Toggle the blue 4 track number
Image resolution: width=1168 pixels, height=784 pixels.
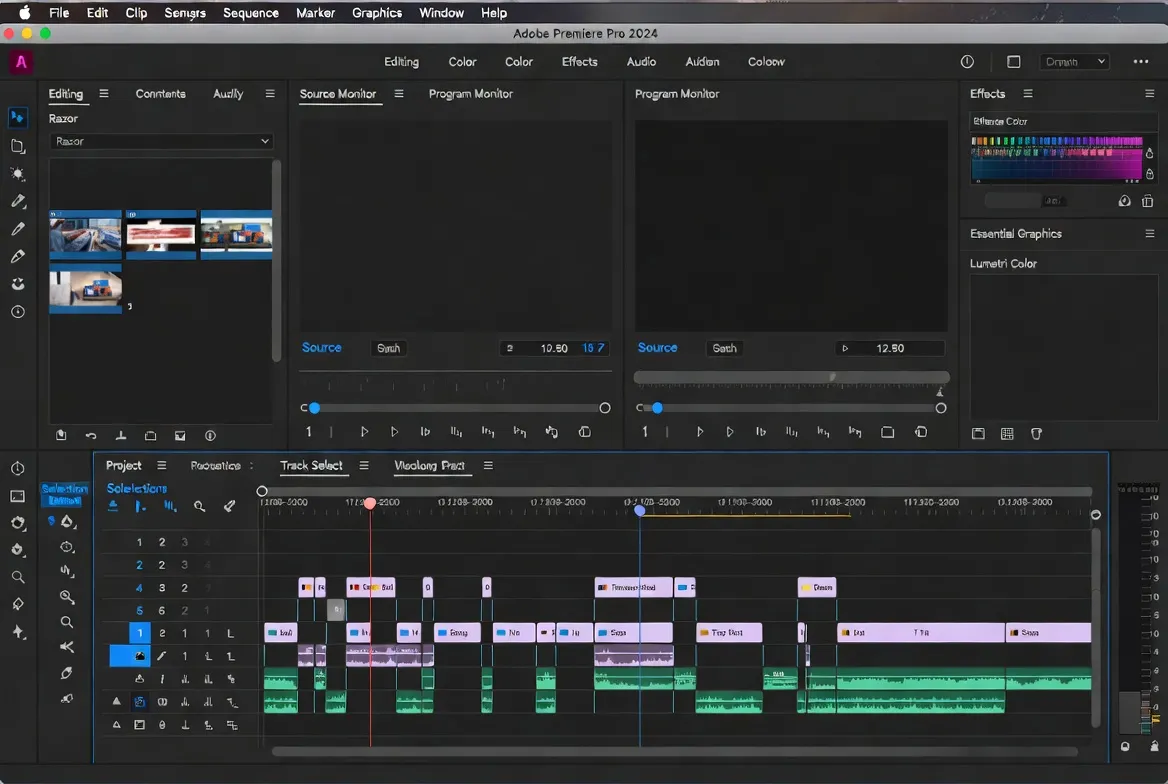pos(139,588)
